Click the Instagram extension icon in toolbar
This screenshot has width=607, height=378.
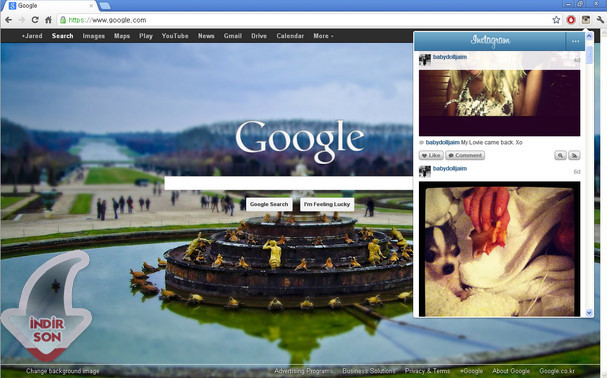(x=586, y=20)
